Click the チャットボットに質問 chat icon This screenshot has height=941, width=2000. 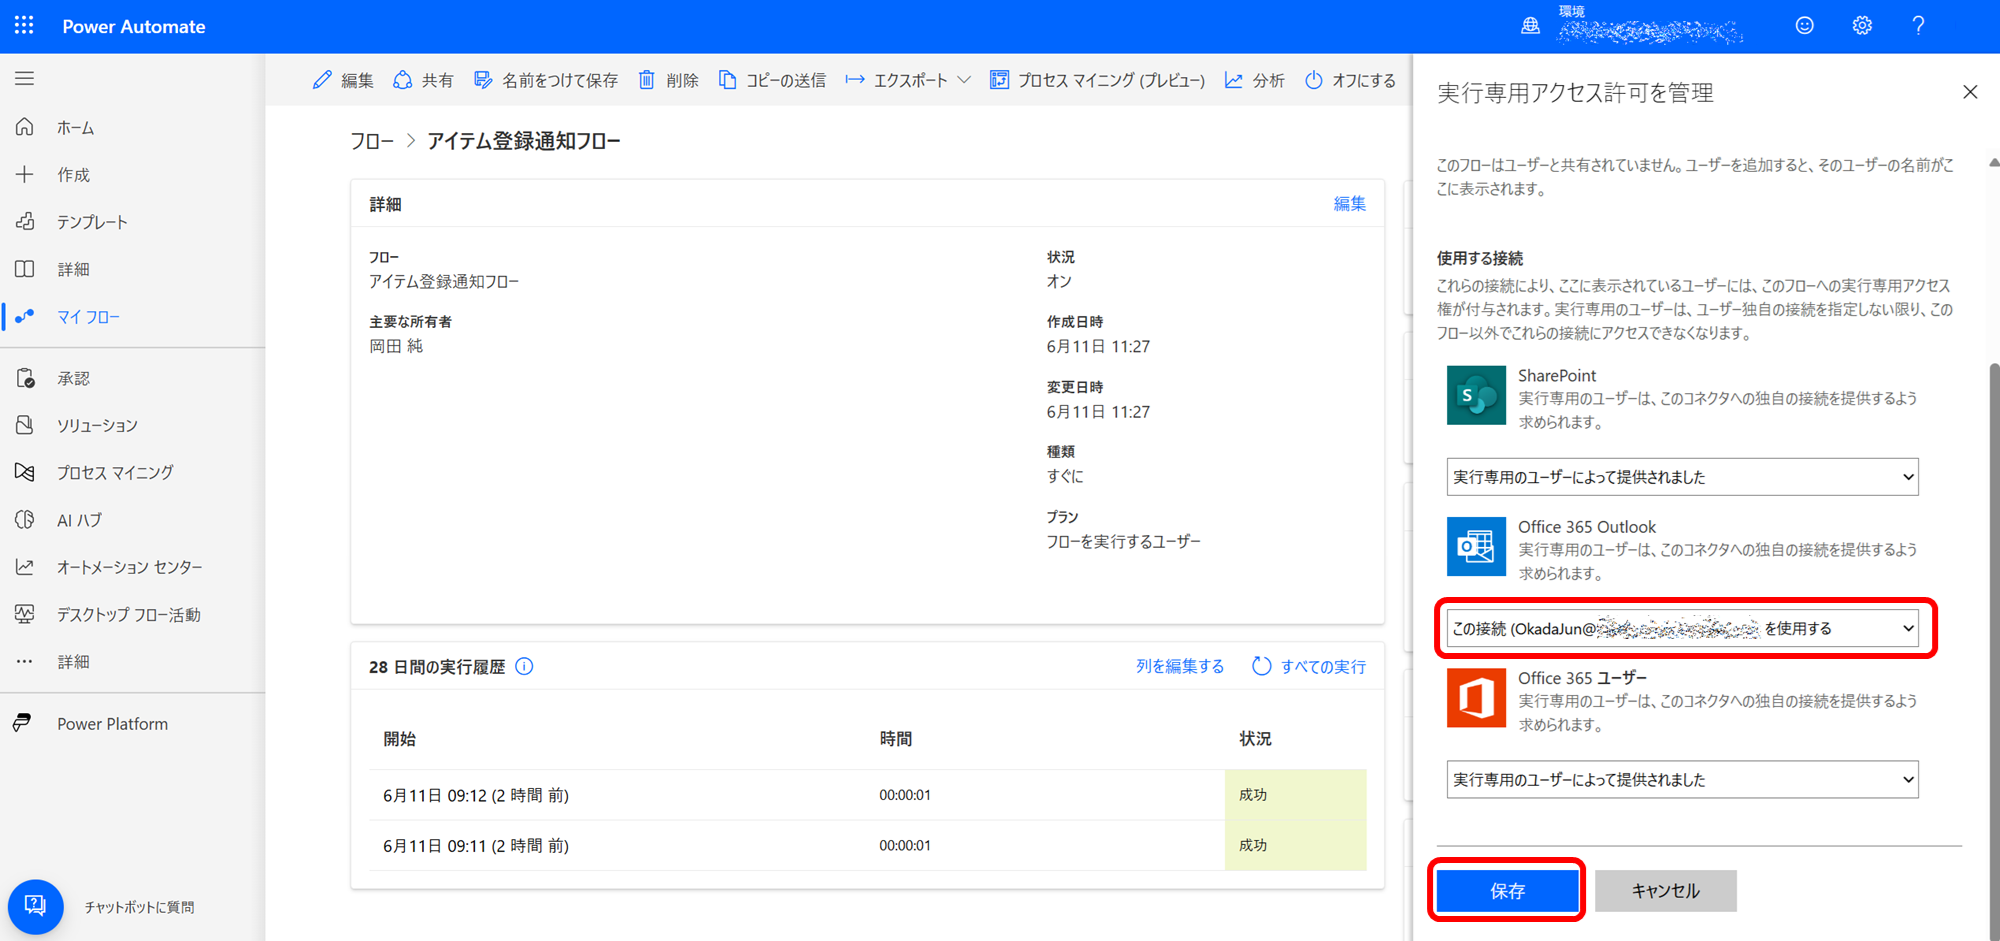point(36,906)
